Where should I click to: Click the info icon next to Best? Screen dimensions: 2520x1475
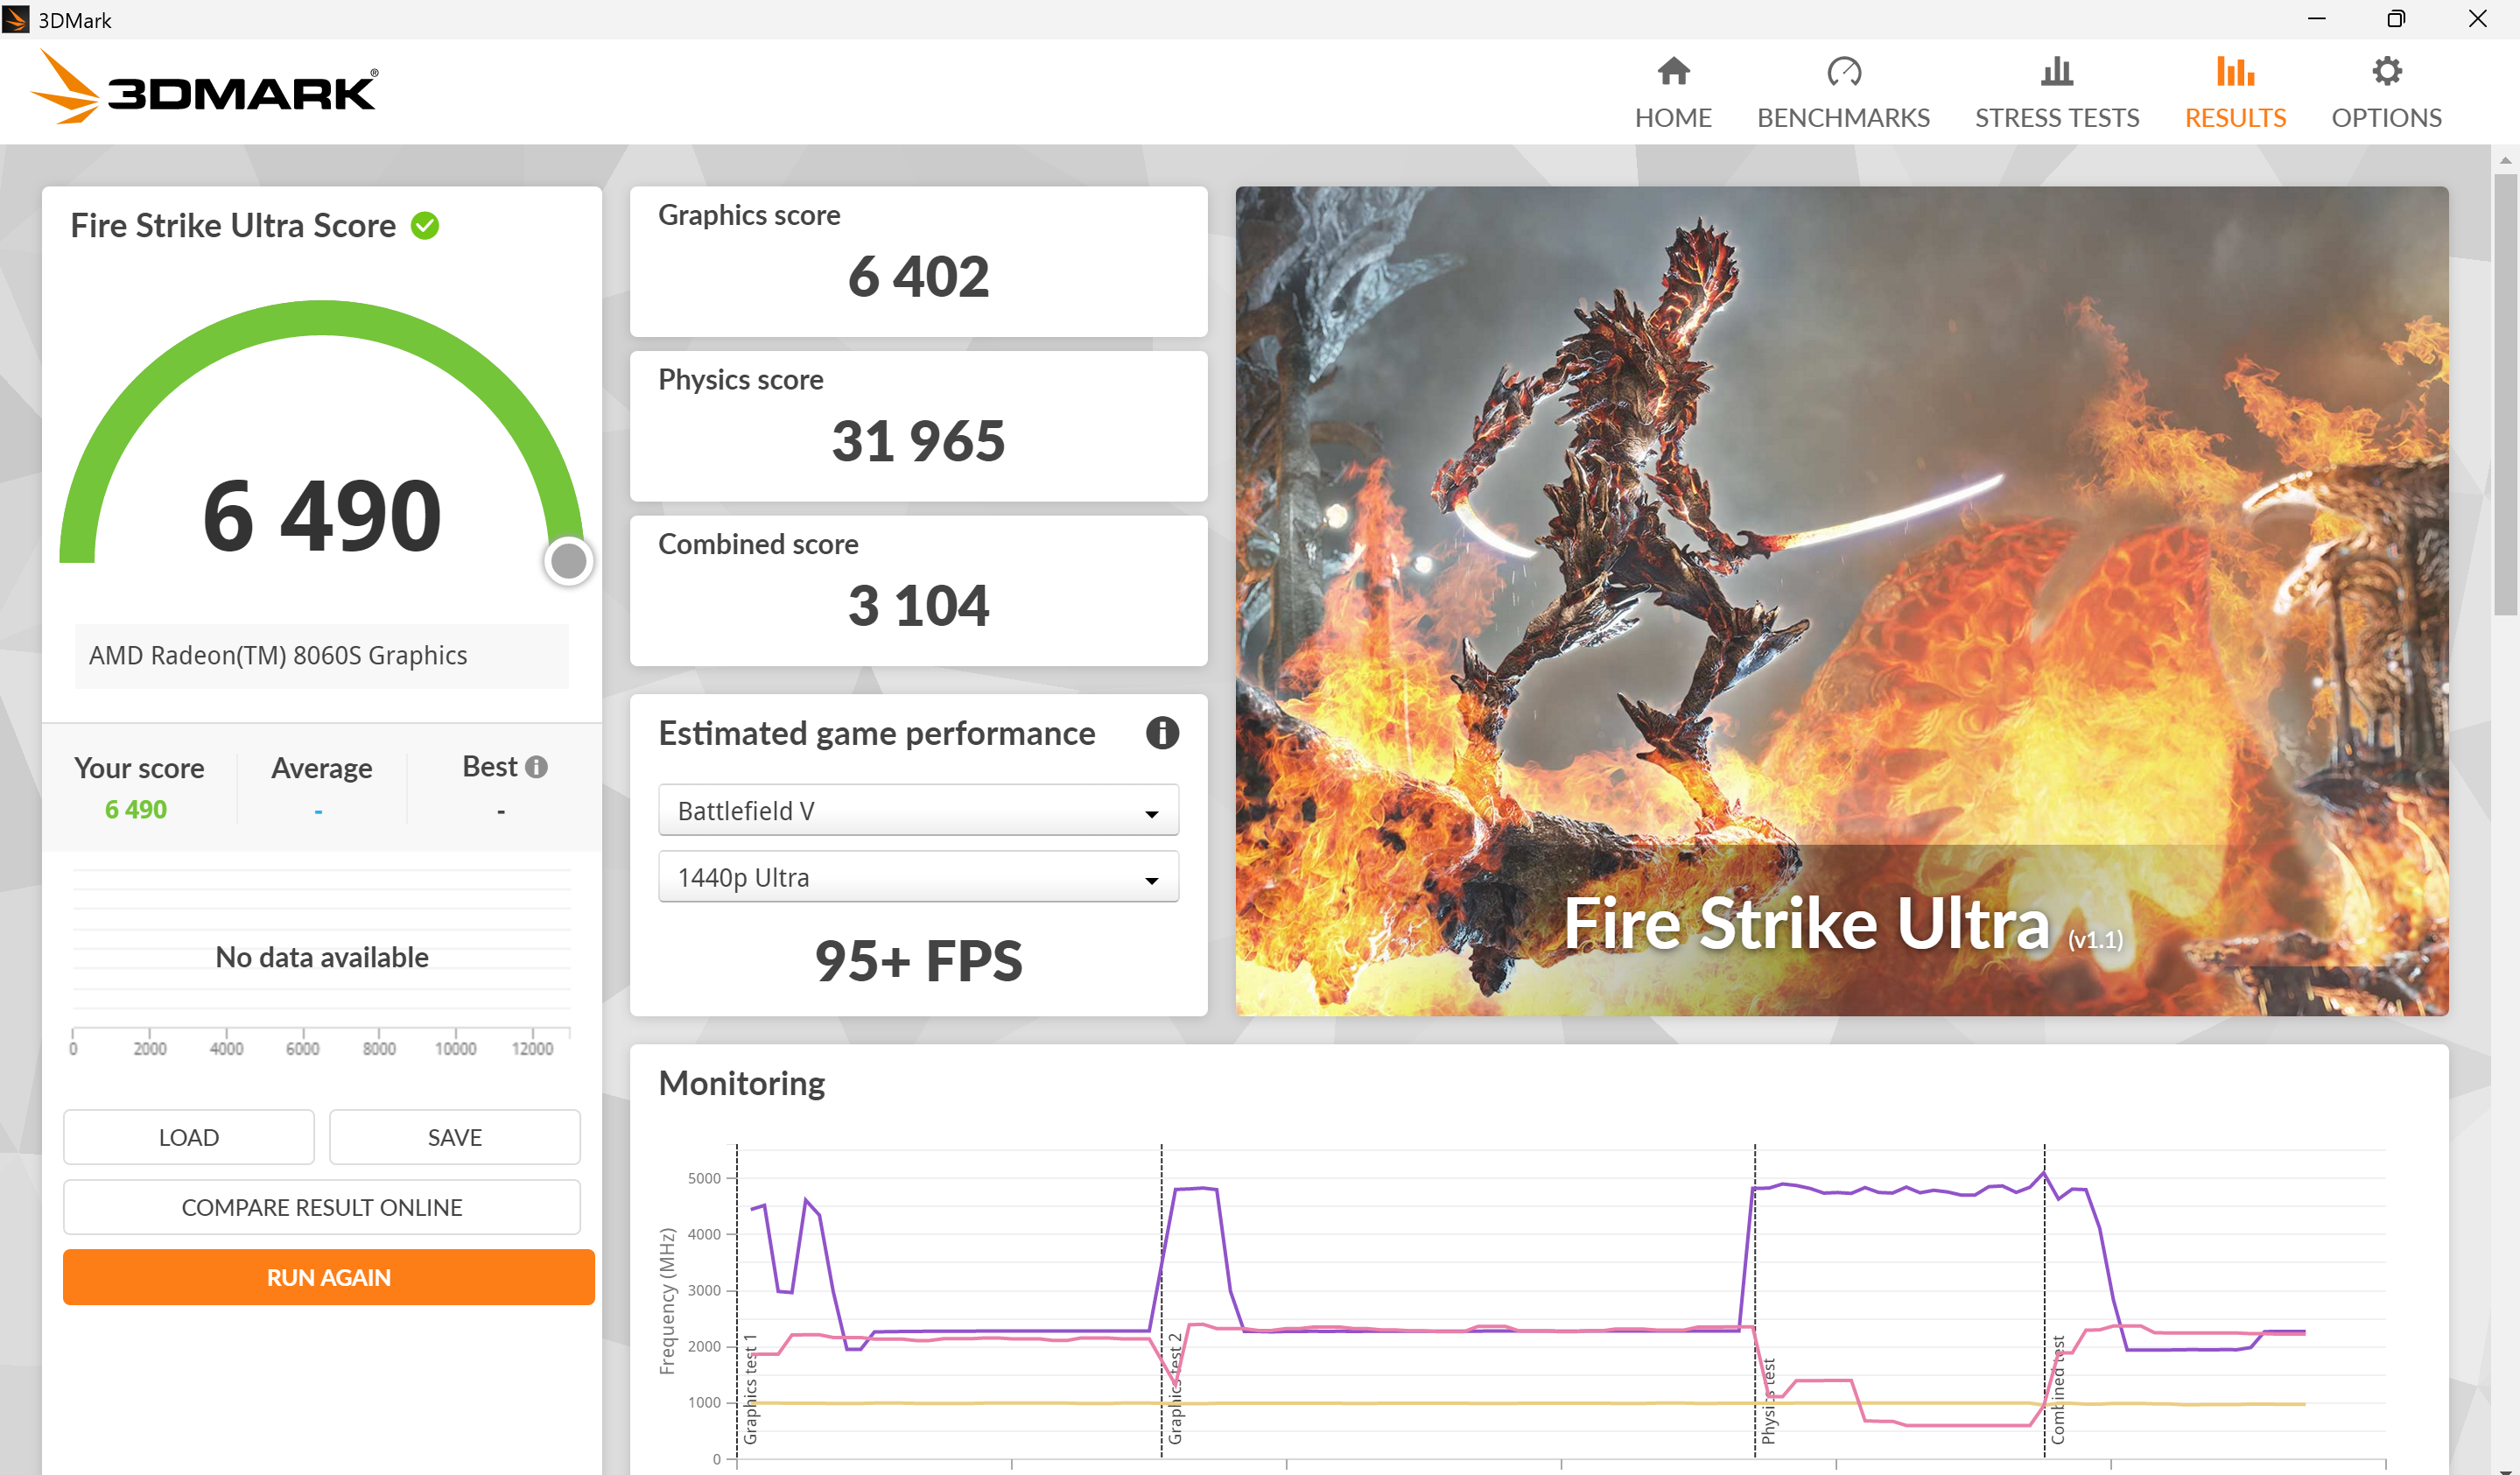click(537, 767)
